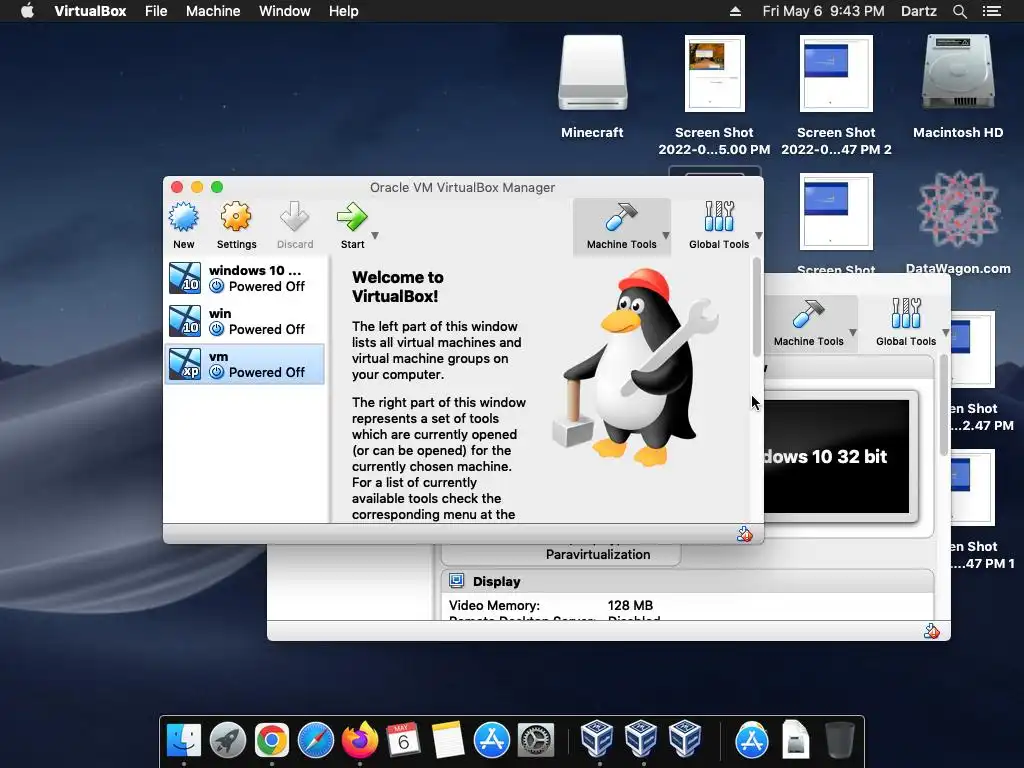Click the Windows 10 32 bit preview thumbnail
The image size is (1024, 768).
[x=837, y=456]
